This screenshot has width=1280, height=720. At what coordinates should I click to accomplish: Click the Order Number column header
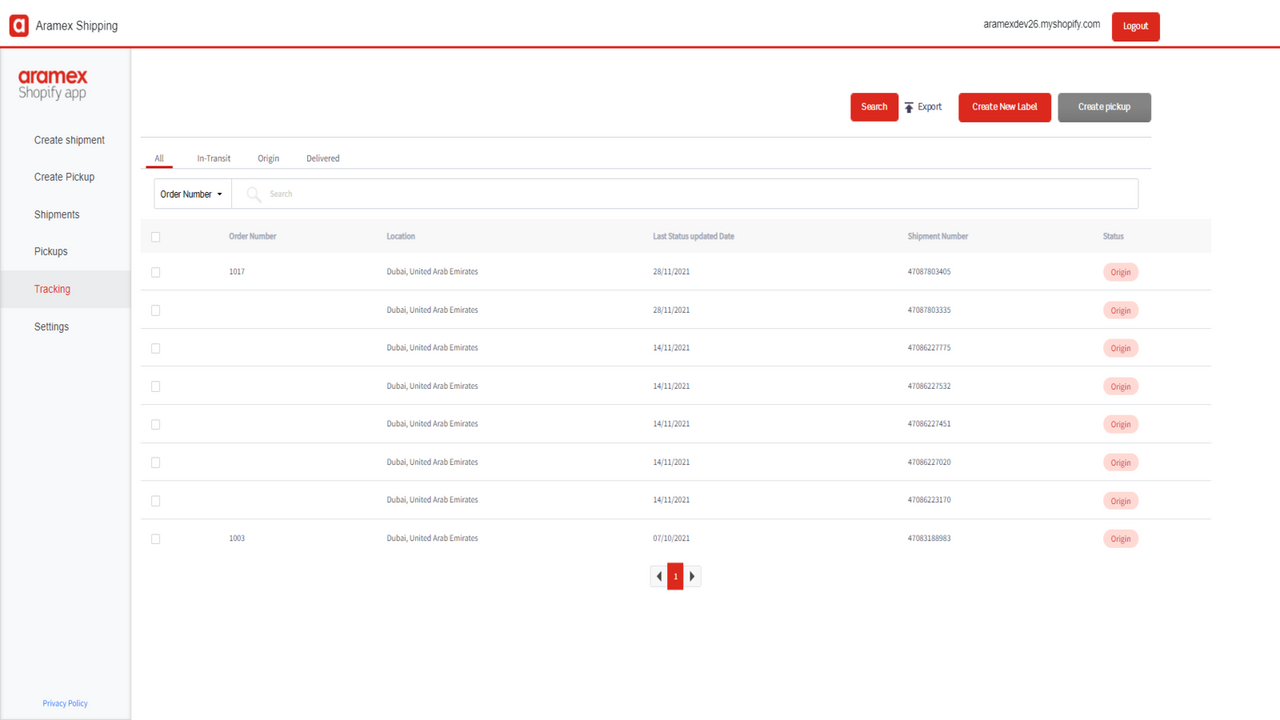click(x=252, y=237)
